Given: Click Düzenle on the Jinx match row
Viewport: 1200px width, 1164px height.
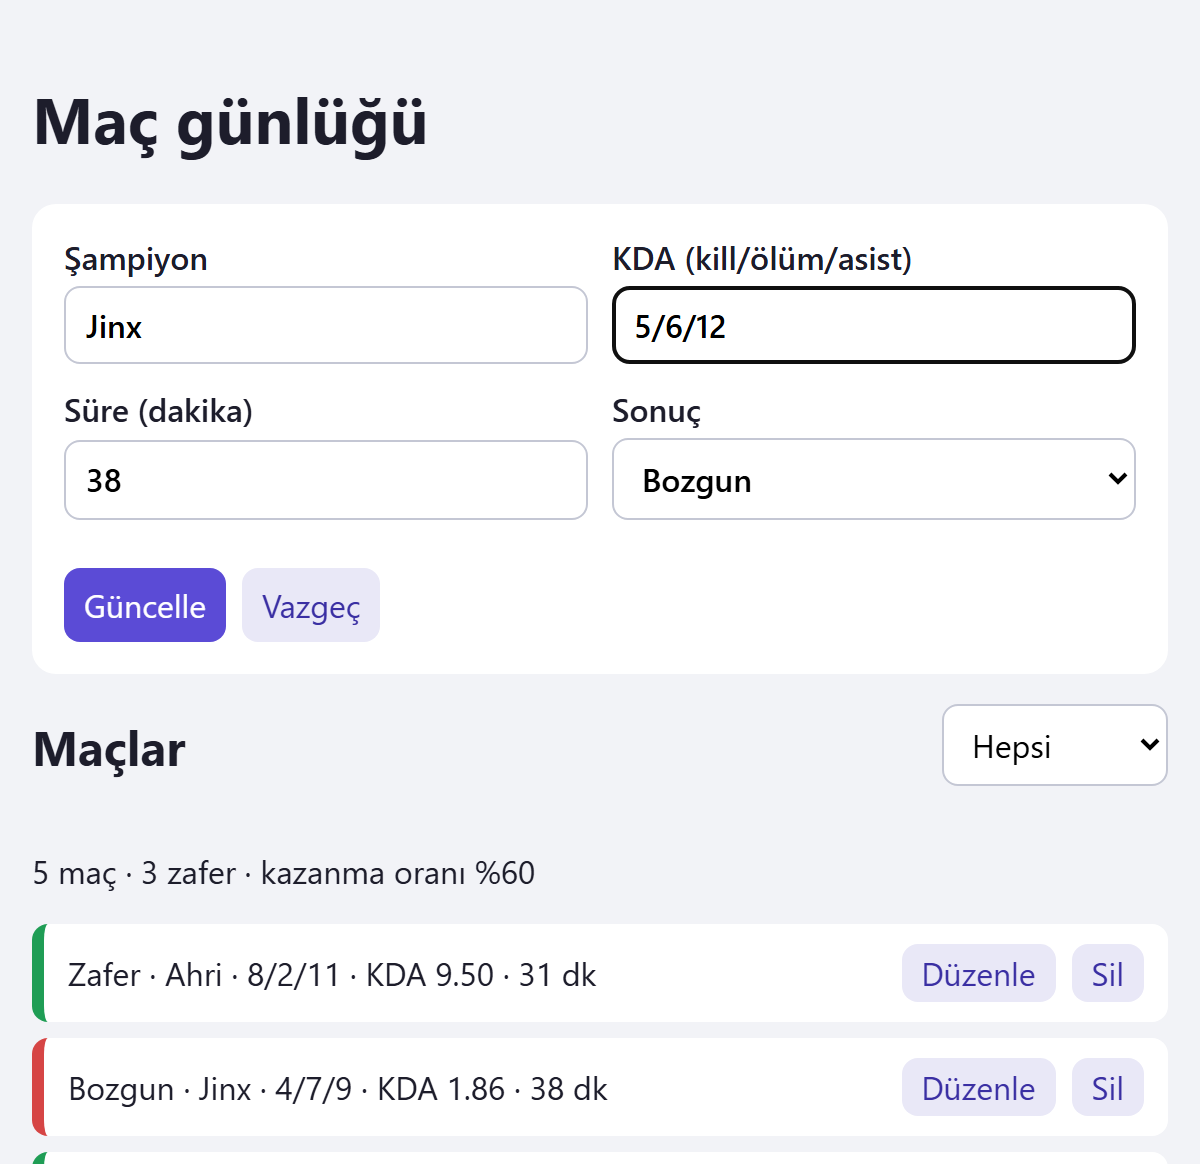Looking at the screenshot, I should 979,1087.
